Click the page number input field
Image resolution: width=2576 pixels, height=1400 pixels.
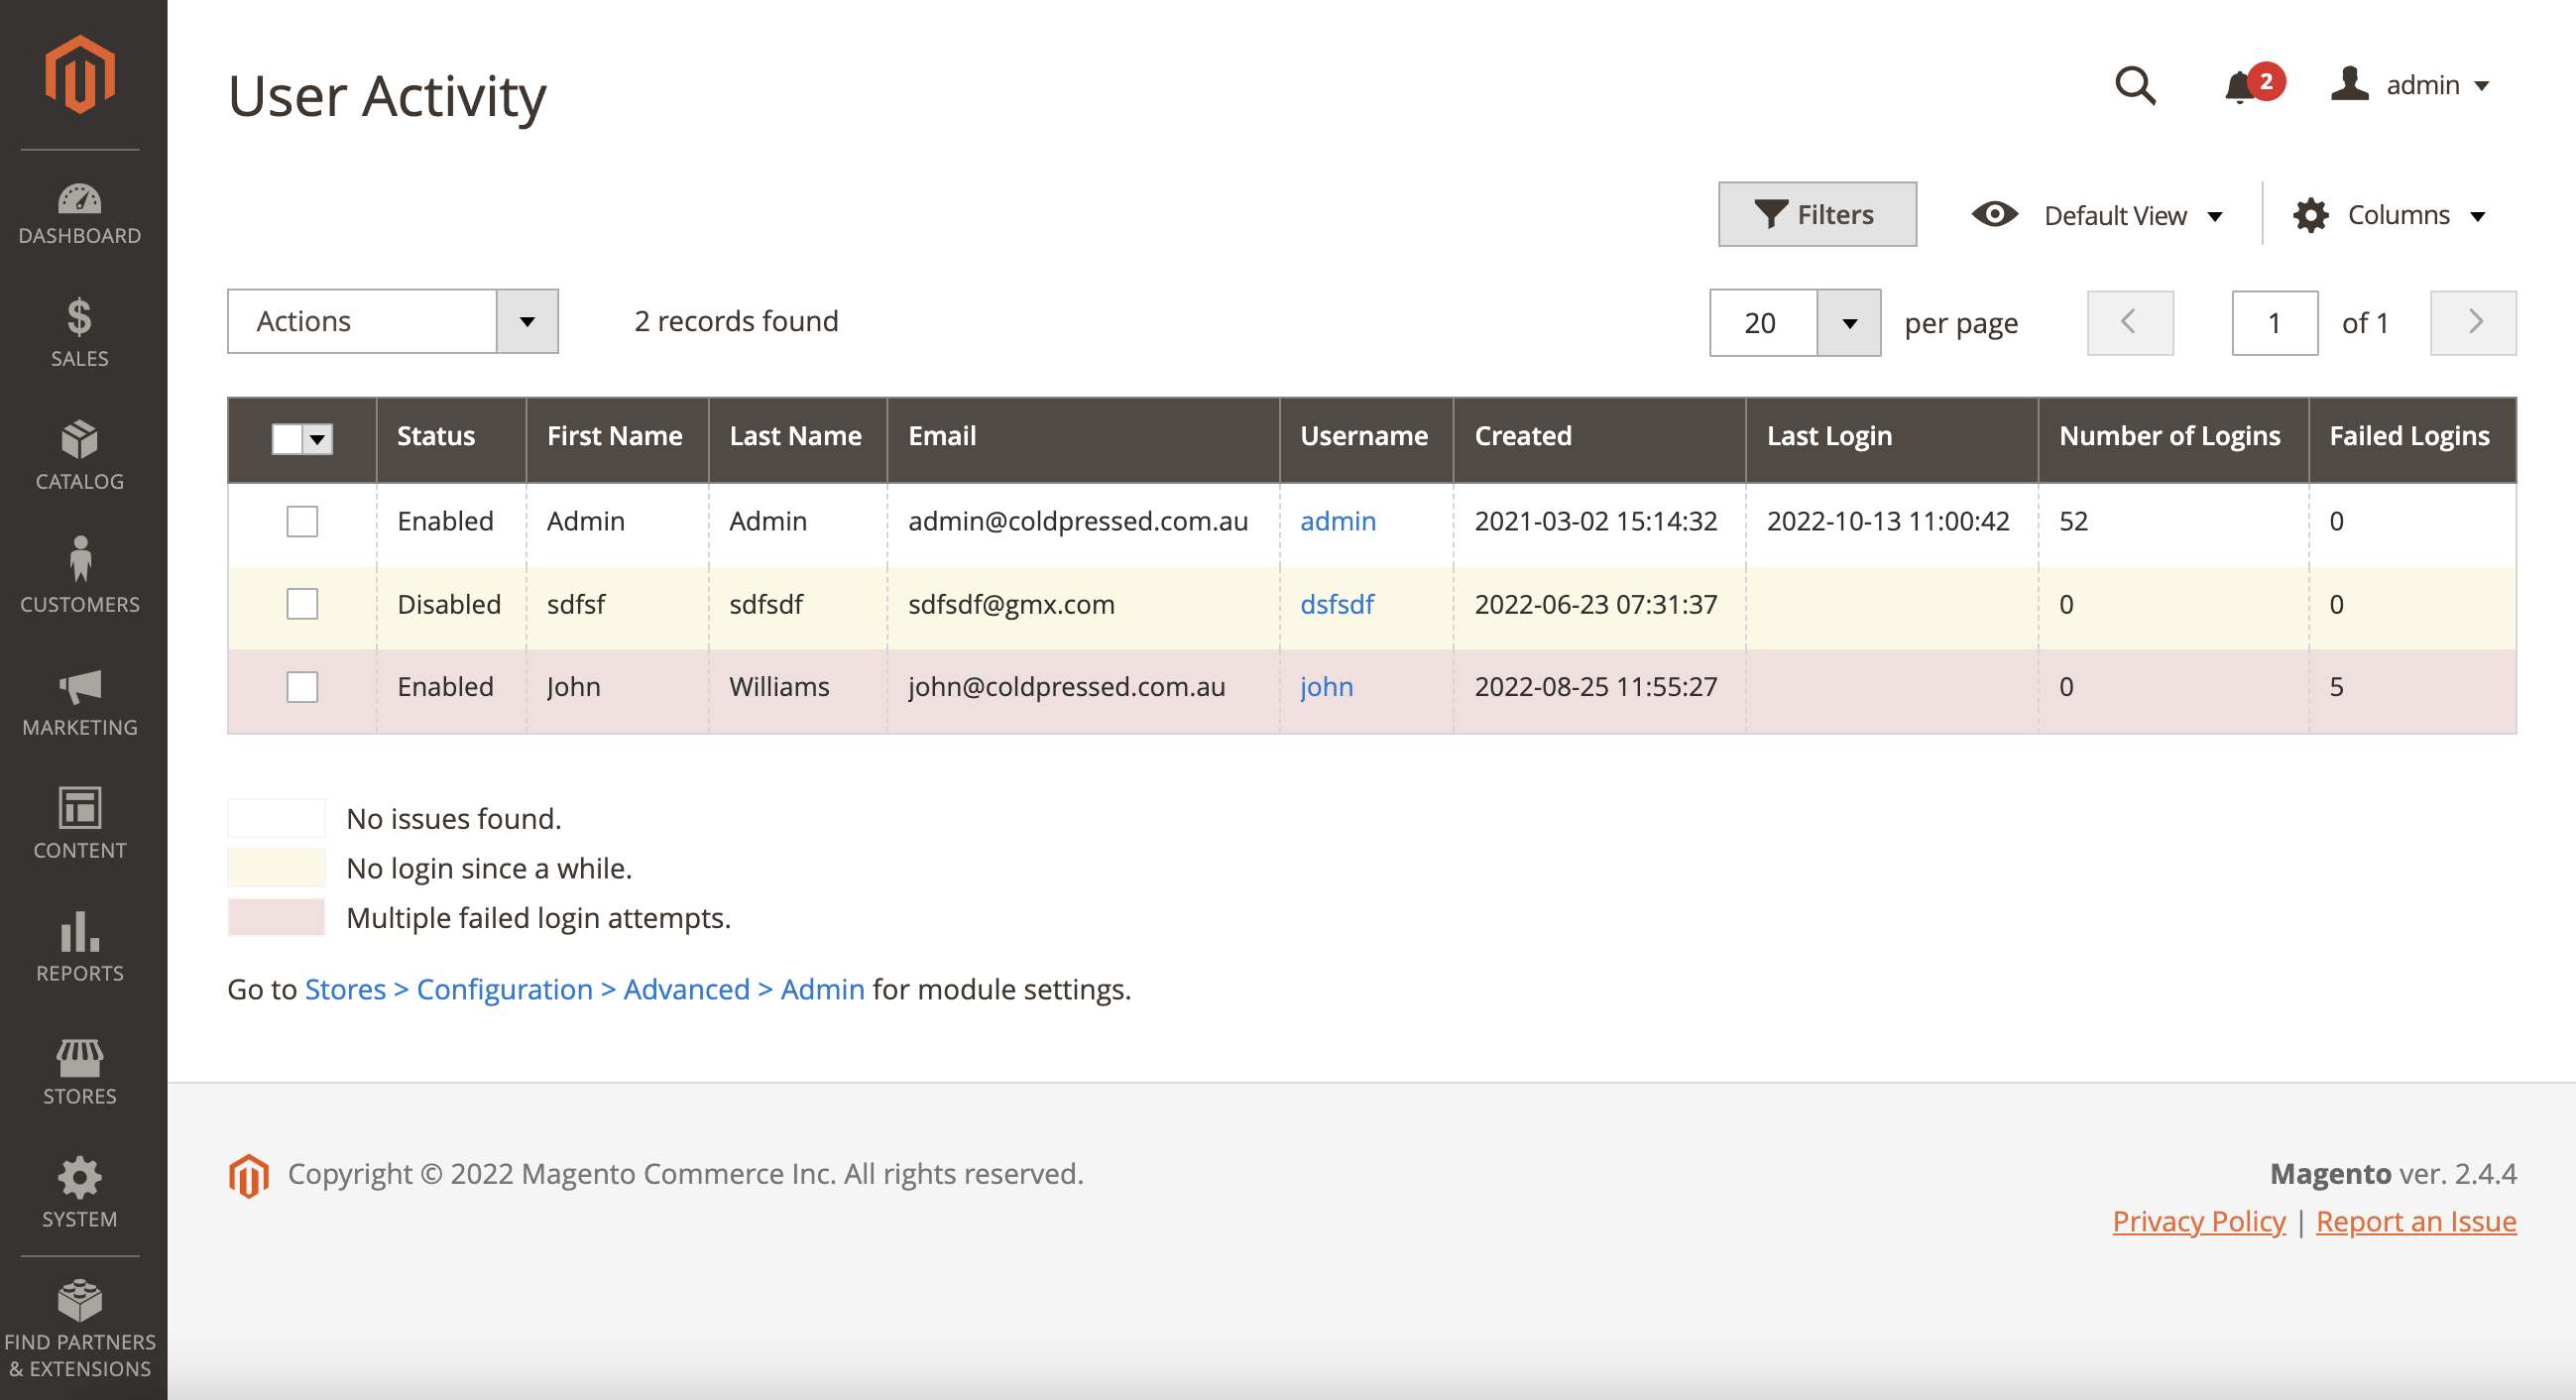pyautogui.click(x=2273, y=323)
